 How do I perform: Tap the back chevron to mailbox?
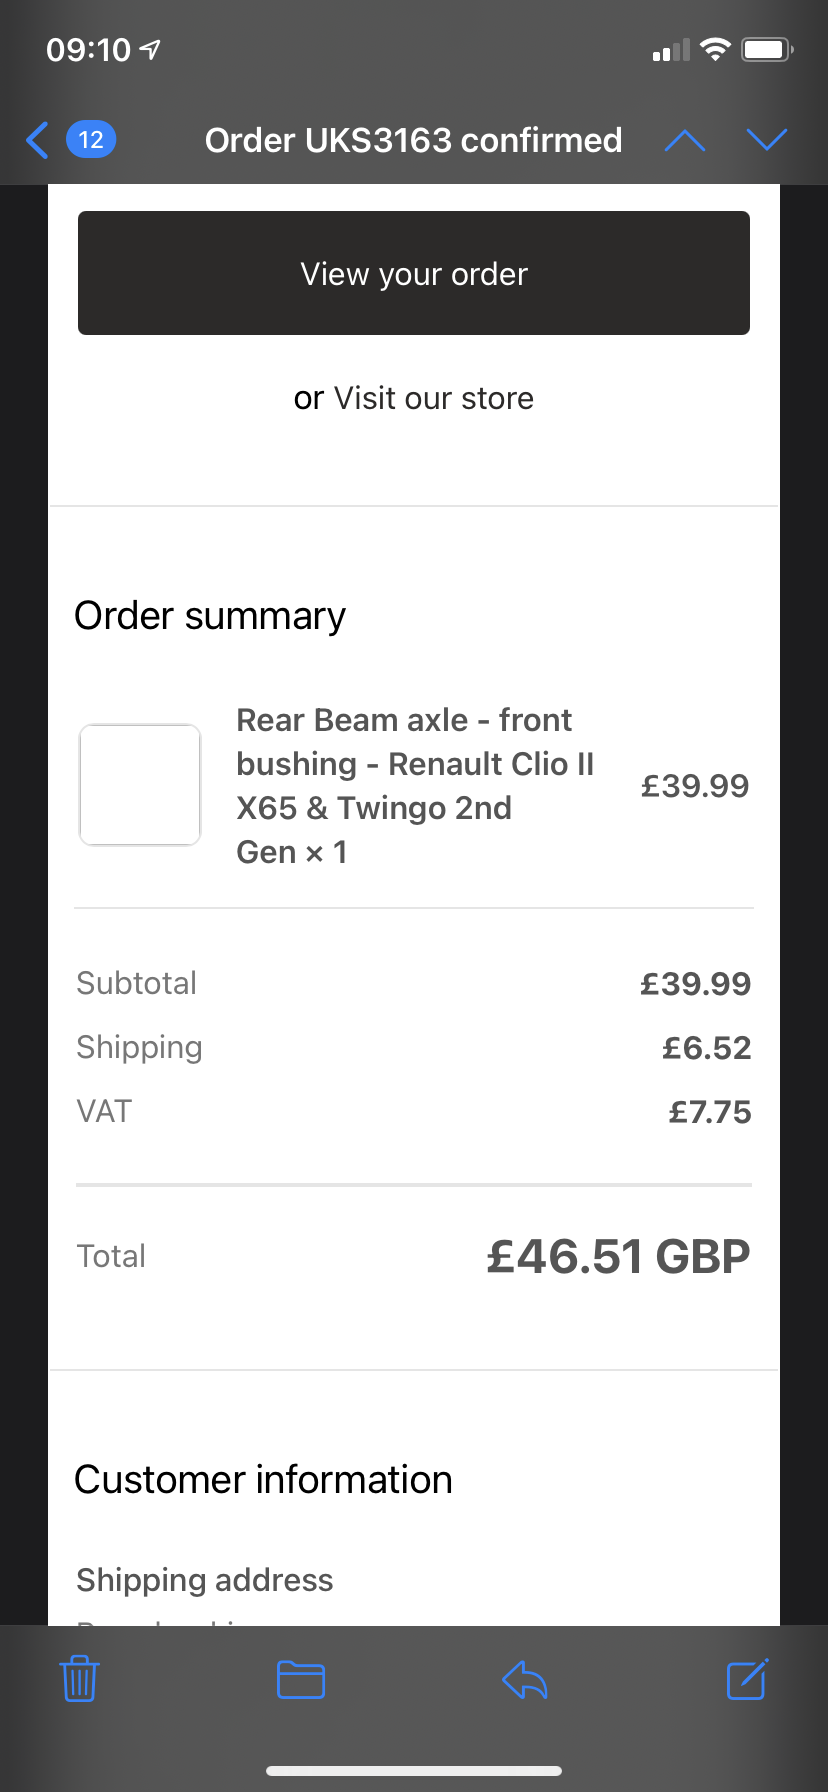click(x=37, y=140)
